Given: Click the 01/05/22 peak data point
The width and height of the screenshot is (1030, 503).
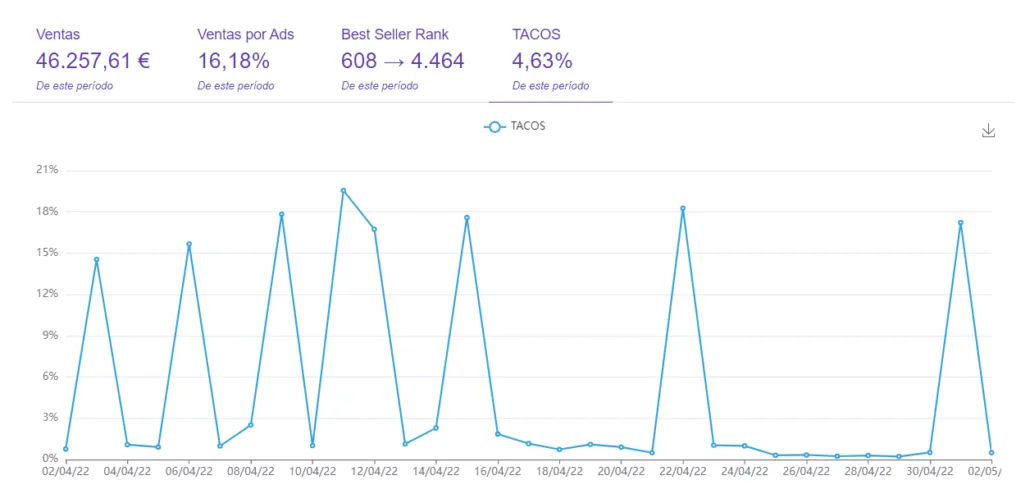Looking at the screenshot, I should tap(960, 223).
